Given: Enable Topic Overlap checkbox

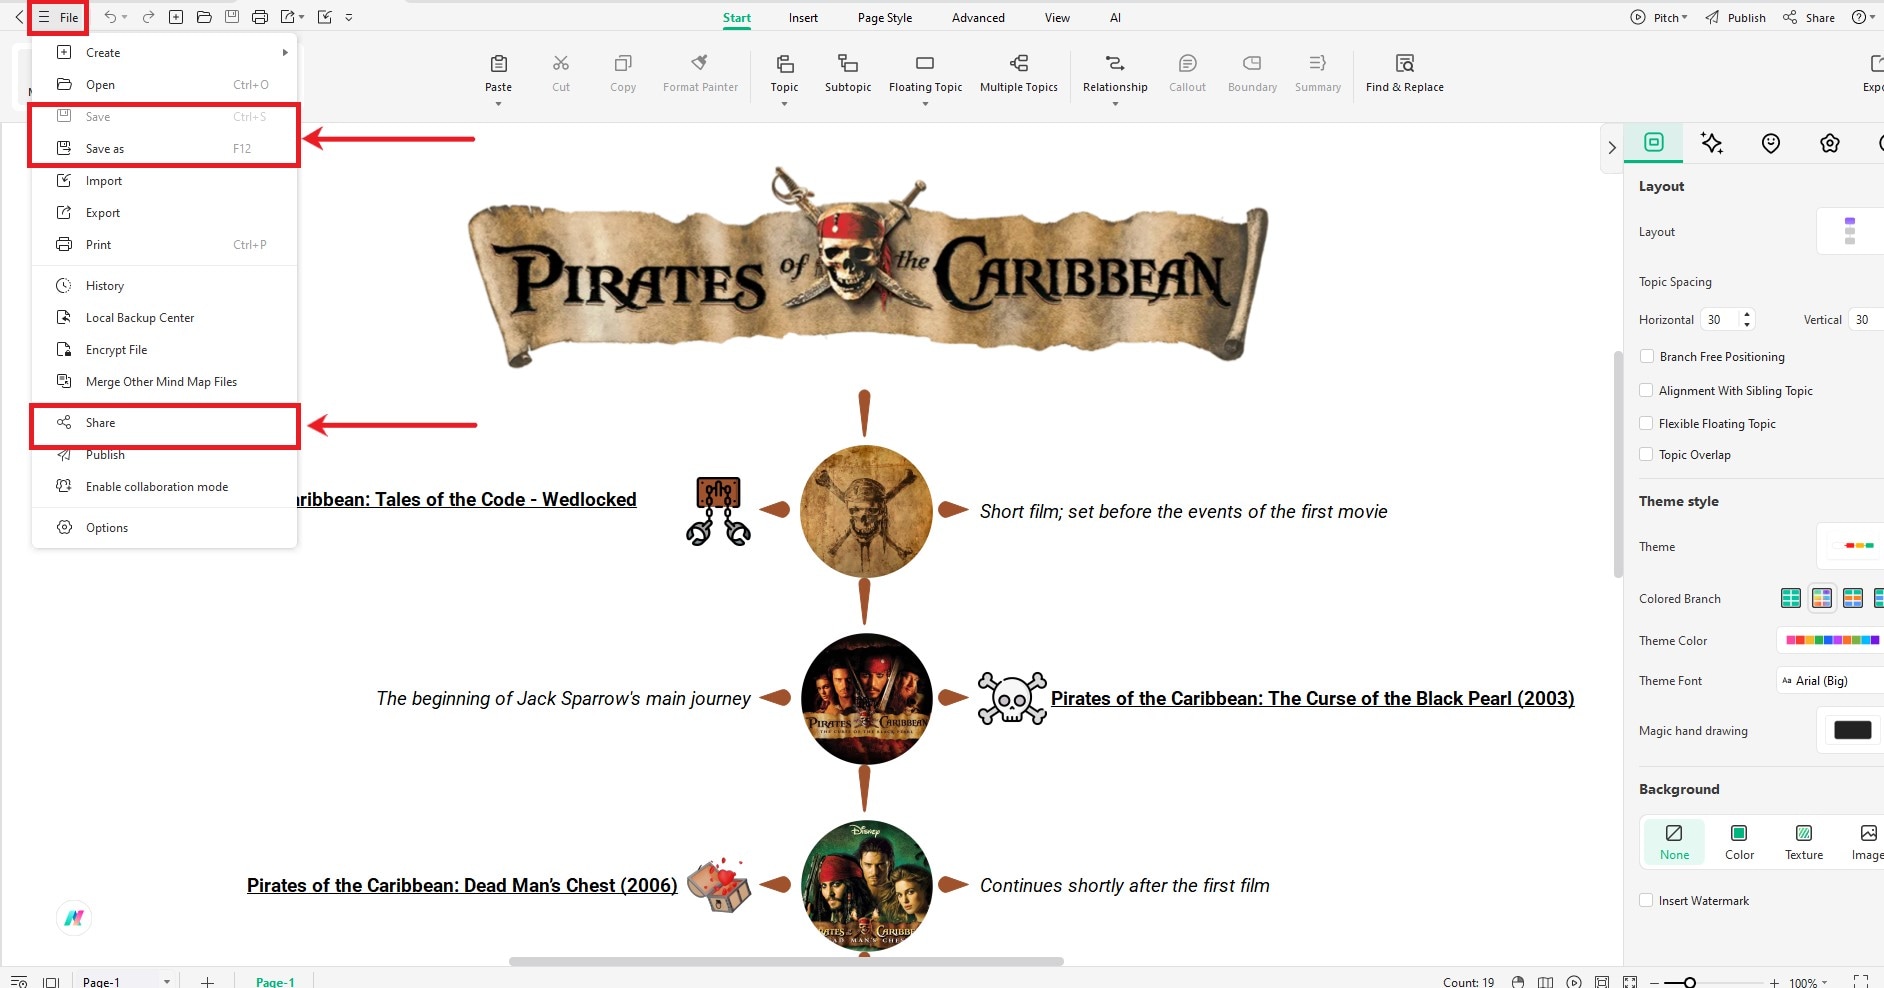Looking at the screenshot, I should [1646, 454].
